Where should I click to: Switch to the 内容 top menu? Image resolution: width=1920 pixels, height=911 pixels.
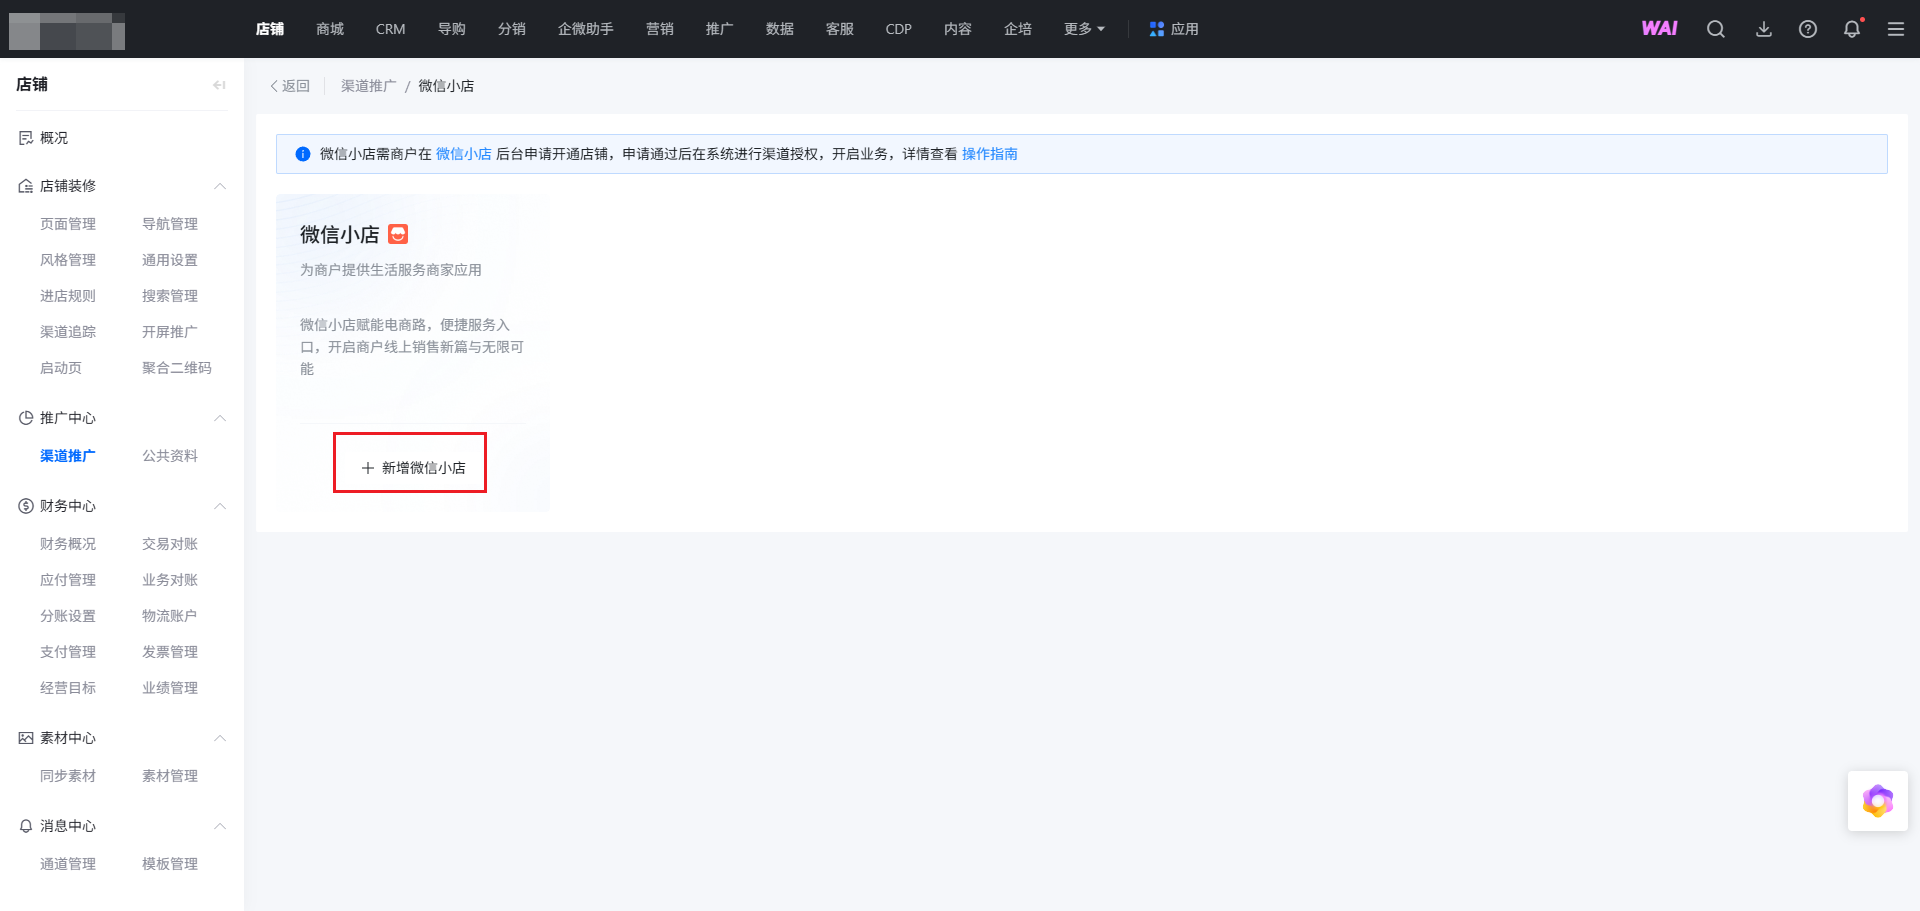click(x=958, y=29)
